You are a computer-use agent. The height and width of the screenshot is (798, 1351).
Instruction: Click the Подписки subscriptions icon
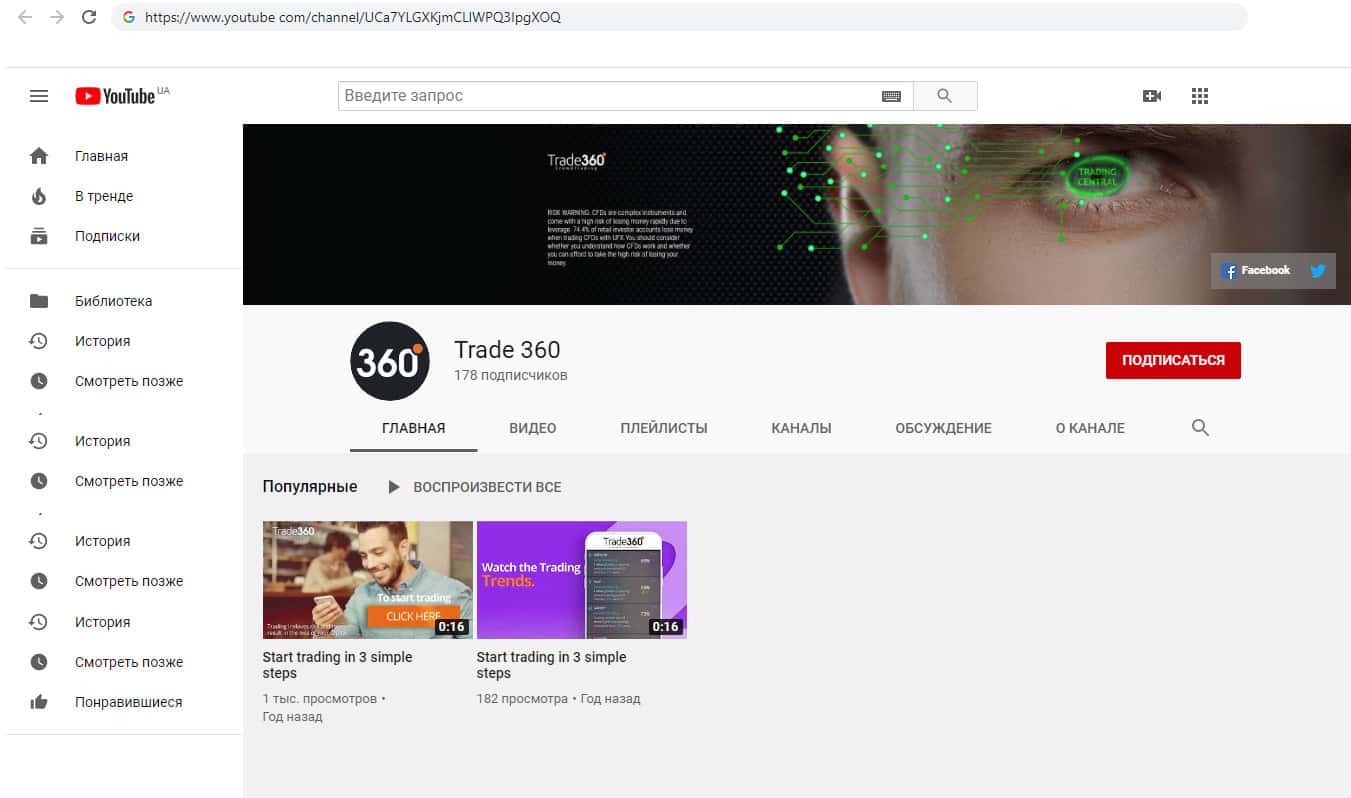(39, 236)
